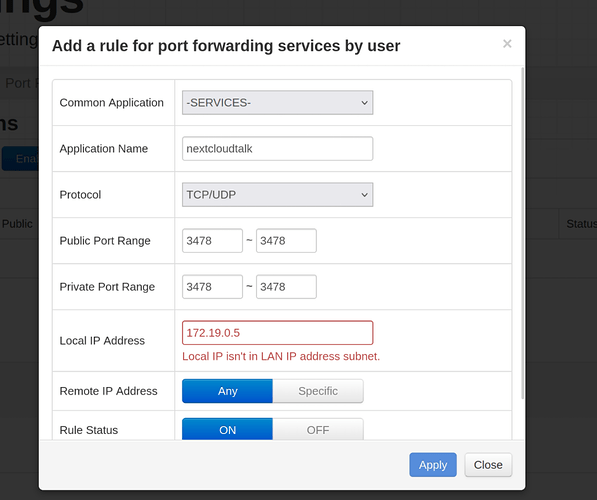This screenshot has width=597, height=500.
Task: Click the Close button in dialog footer
Action: (x=488, y=465)
